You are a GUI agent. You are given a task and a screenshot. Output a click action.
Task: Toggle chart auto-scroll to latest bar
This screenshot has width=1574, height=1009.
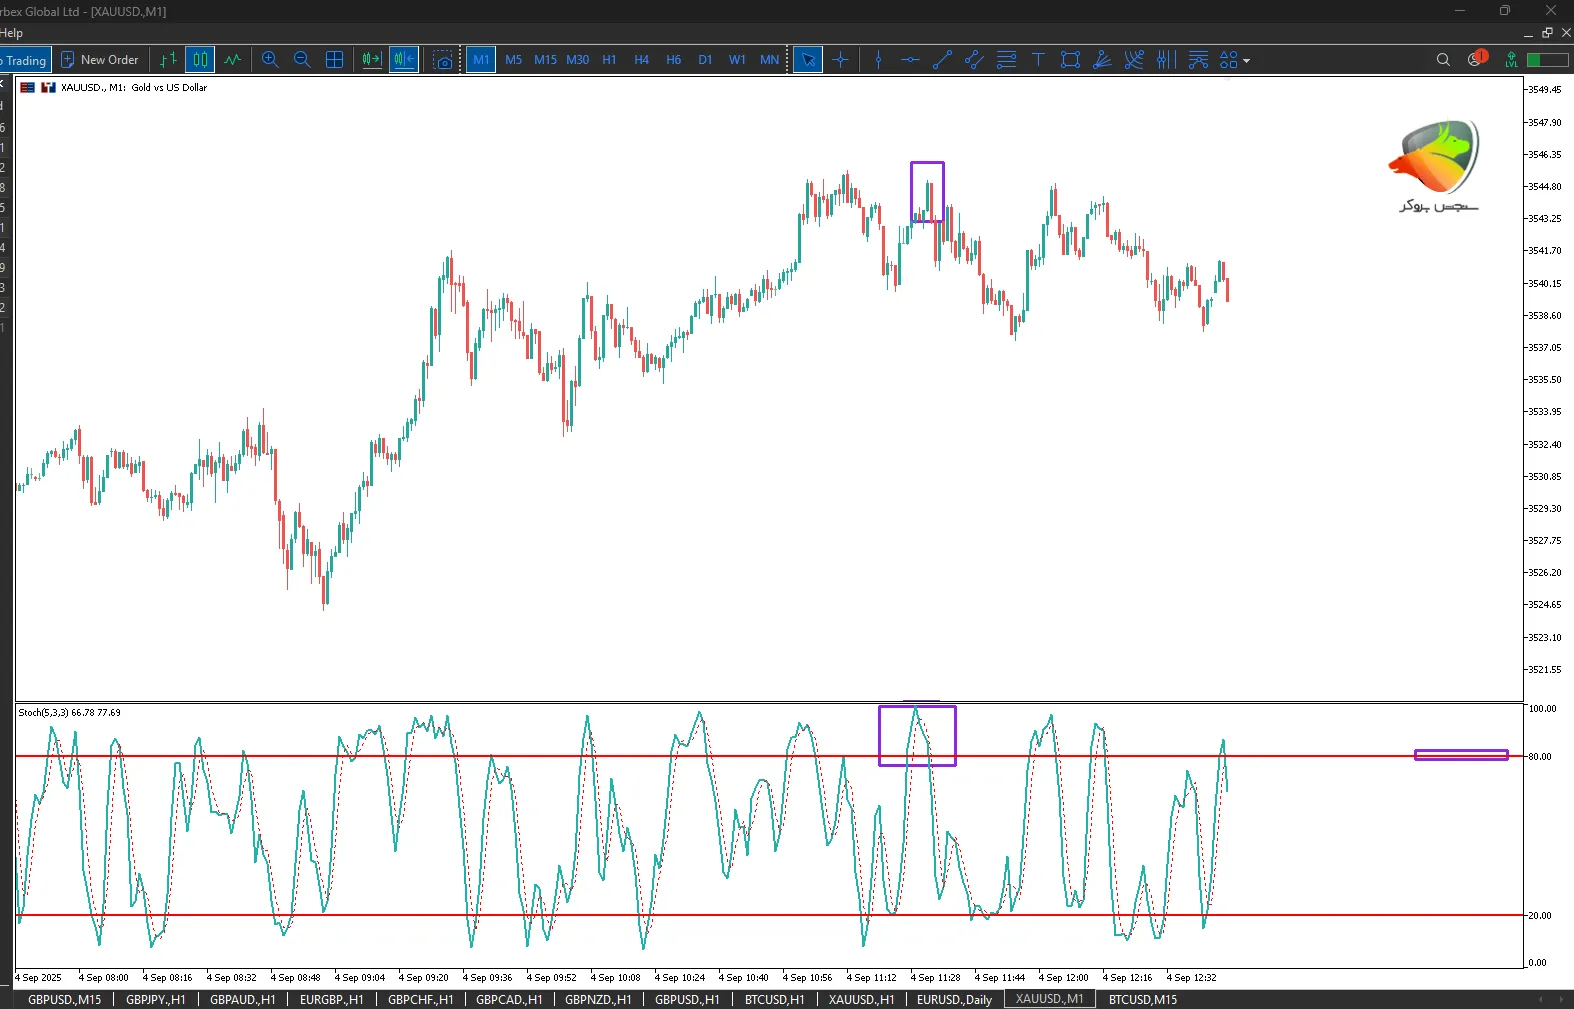(x=372, y=60)
